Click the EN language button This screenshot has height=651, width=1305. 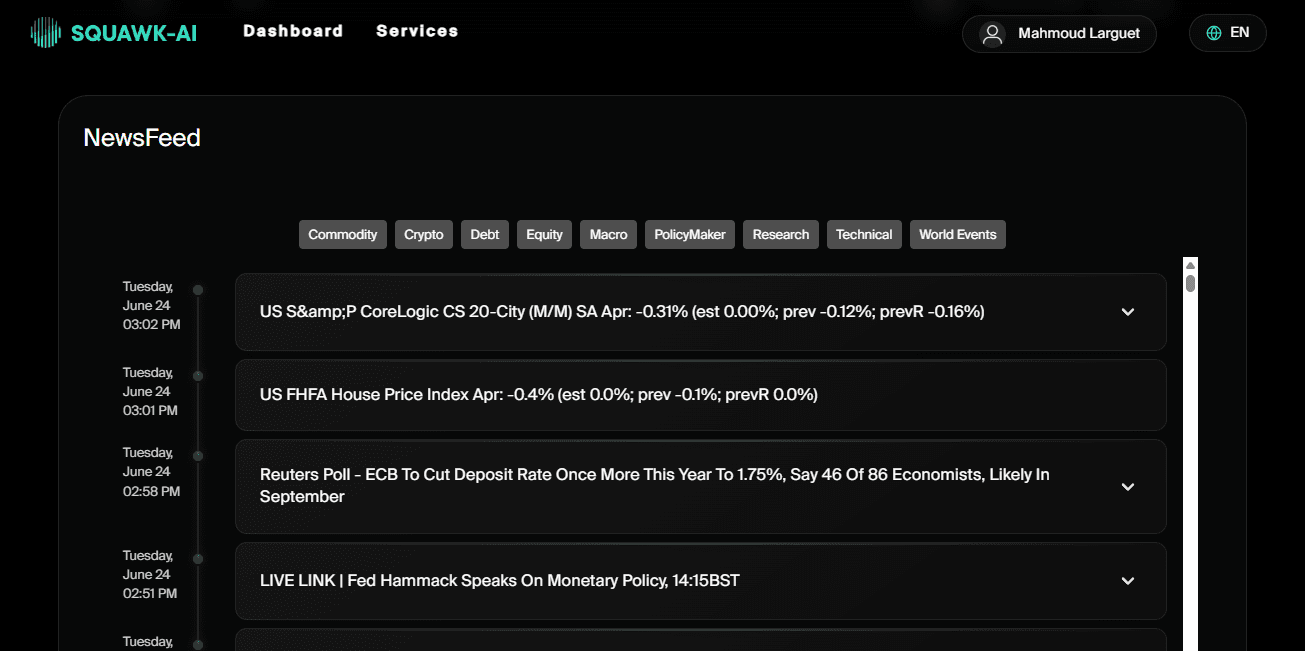click(1227, 32)
